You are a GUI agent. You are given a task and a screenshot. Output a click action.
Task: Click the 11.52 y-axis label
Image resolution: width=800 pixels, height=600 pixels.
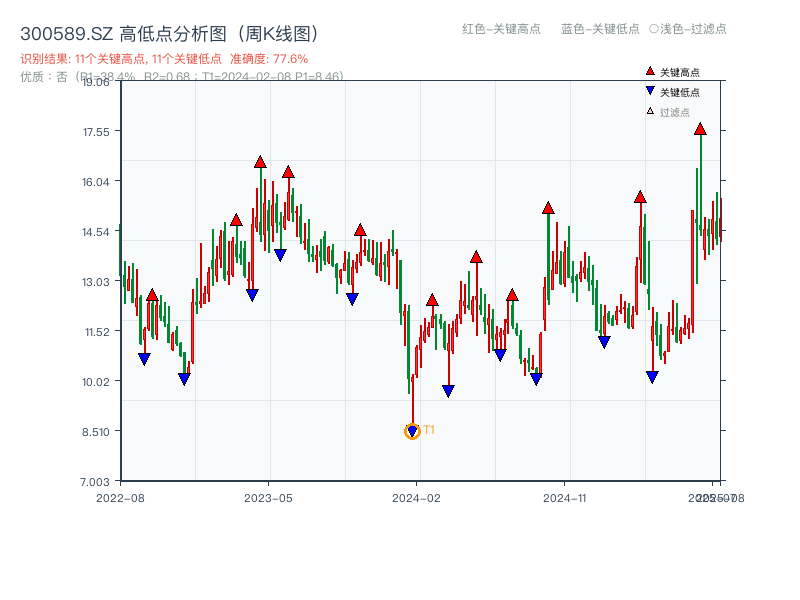[x=97, y=332]
